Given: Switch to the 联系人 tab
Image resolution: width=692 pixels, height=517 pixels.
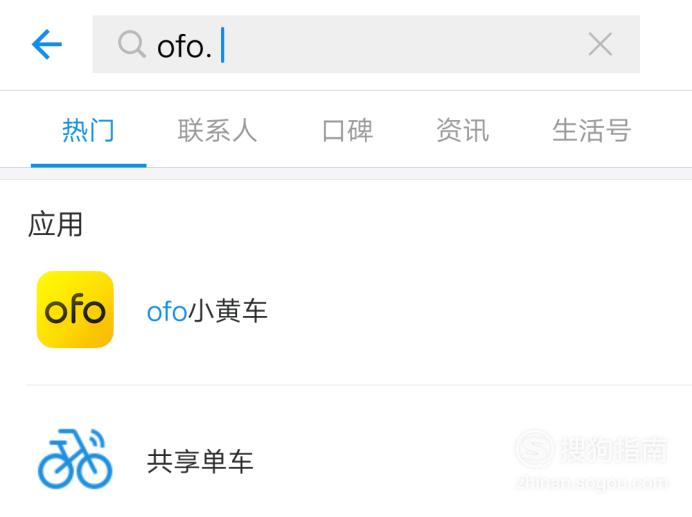Looking at the screenshot, I should click(217, 130).
